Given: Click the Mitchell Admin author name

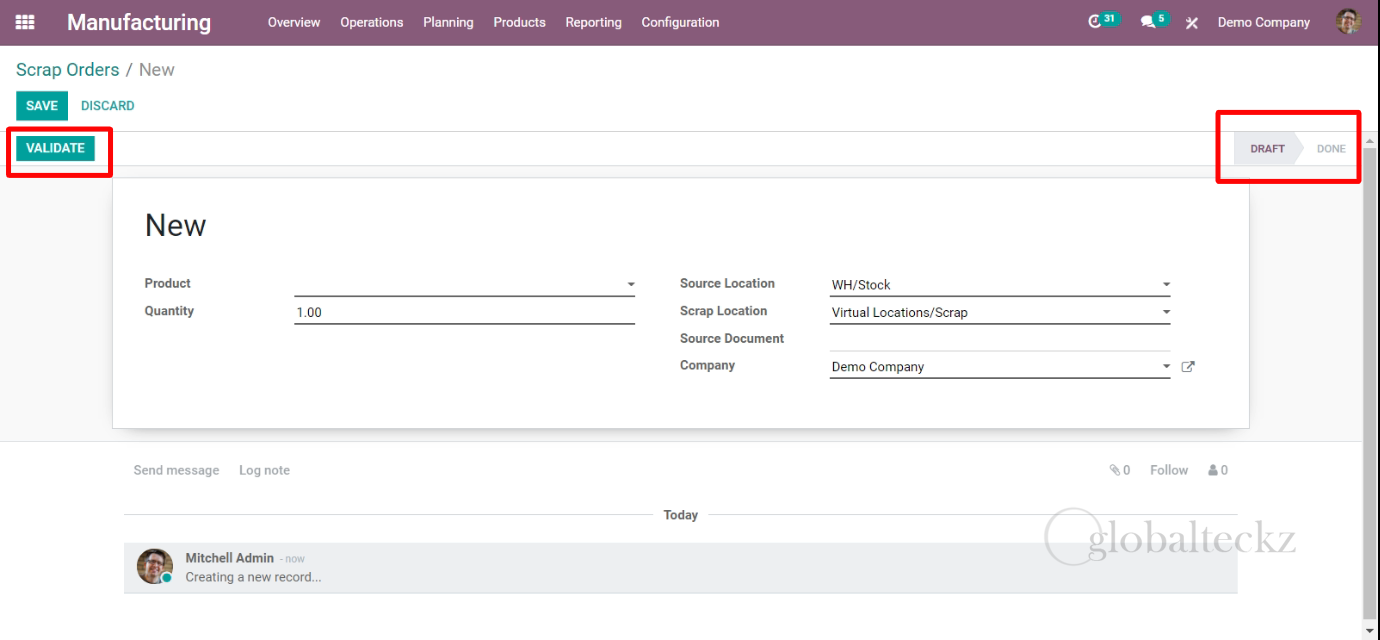Looking at the screenshot, I should pyautogui.click(x=229, y=558).
